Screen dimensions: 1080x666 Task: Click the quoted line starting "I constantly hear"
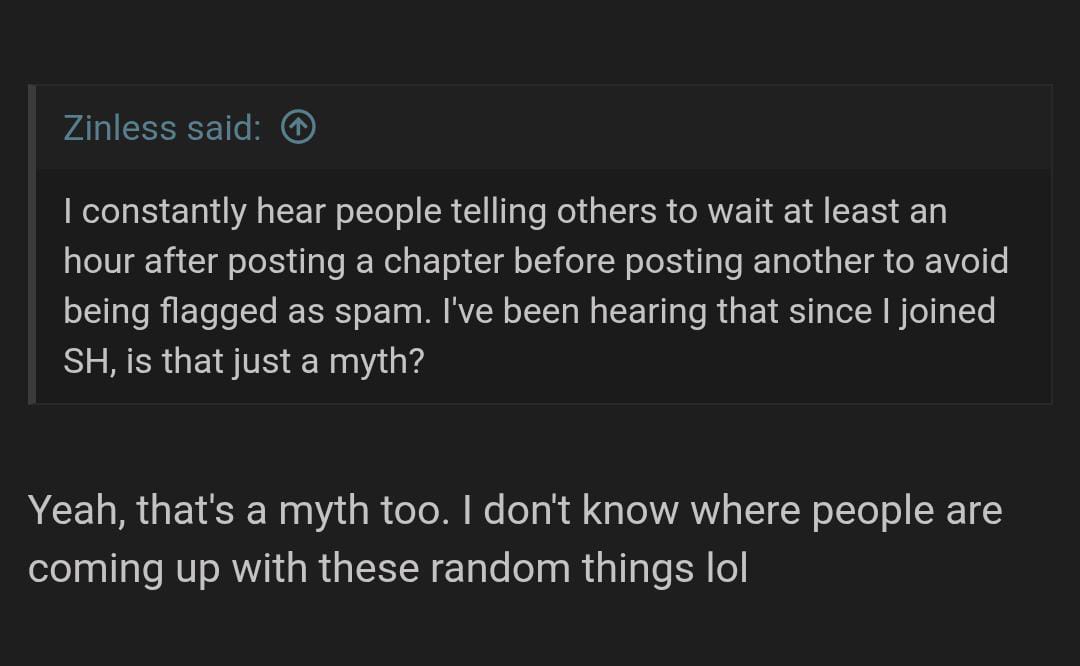pos(504,211)
